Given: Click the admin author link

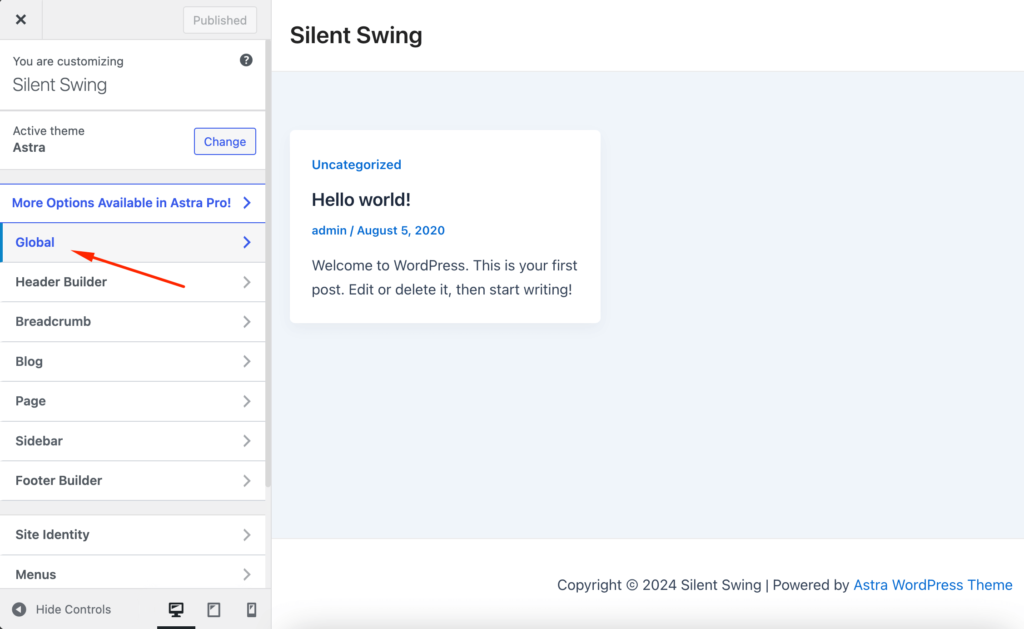Looking at the screenshot, I should coord(329,231).
